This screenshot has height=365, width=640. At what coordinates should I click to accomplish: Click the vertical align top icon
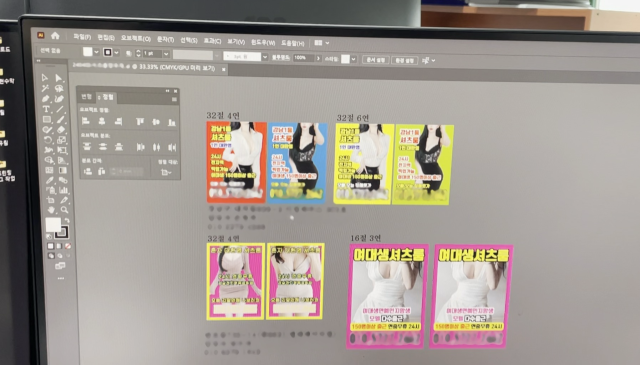tap(140, 121)
